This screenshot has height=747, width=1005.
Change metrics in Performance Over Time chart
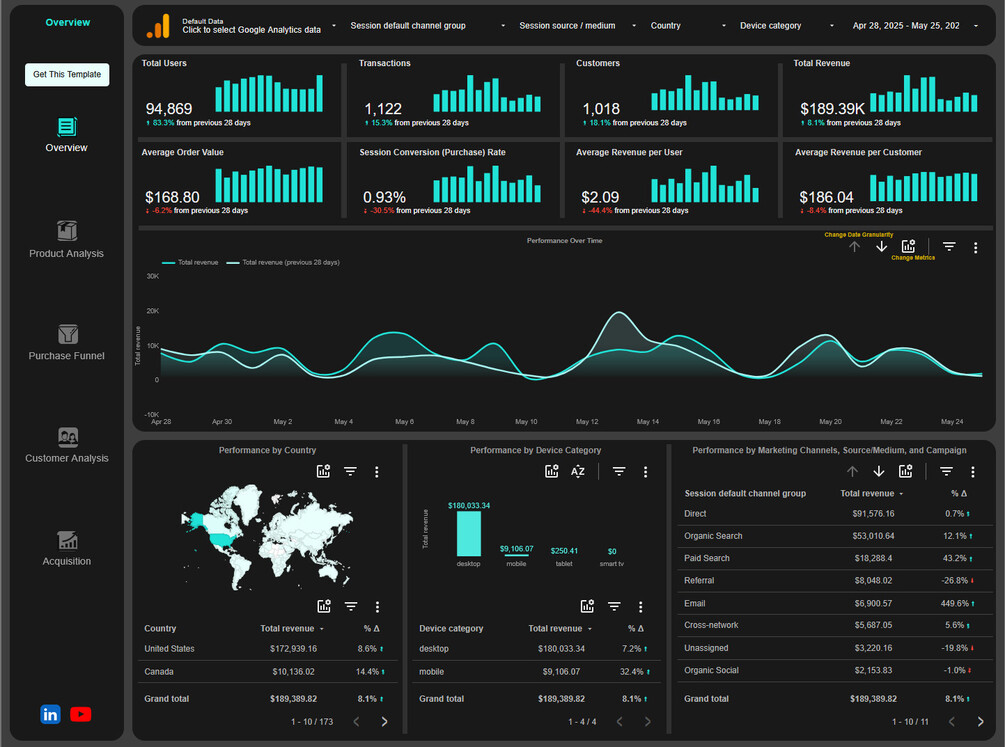(x=908, y=247)
